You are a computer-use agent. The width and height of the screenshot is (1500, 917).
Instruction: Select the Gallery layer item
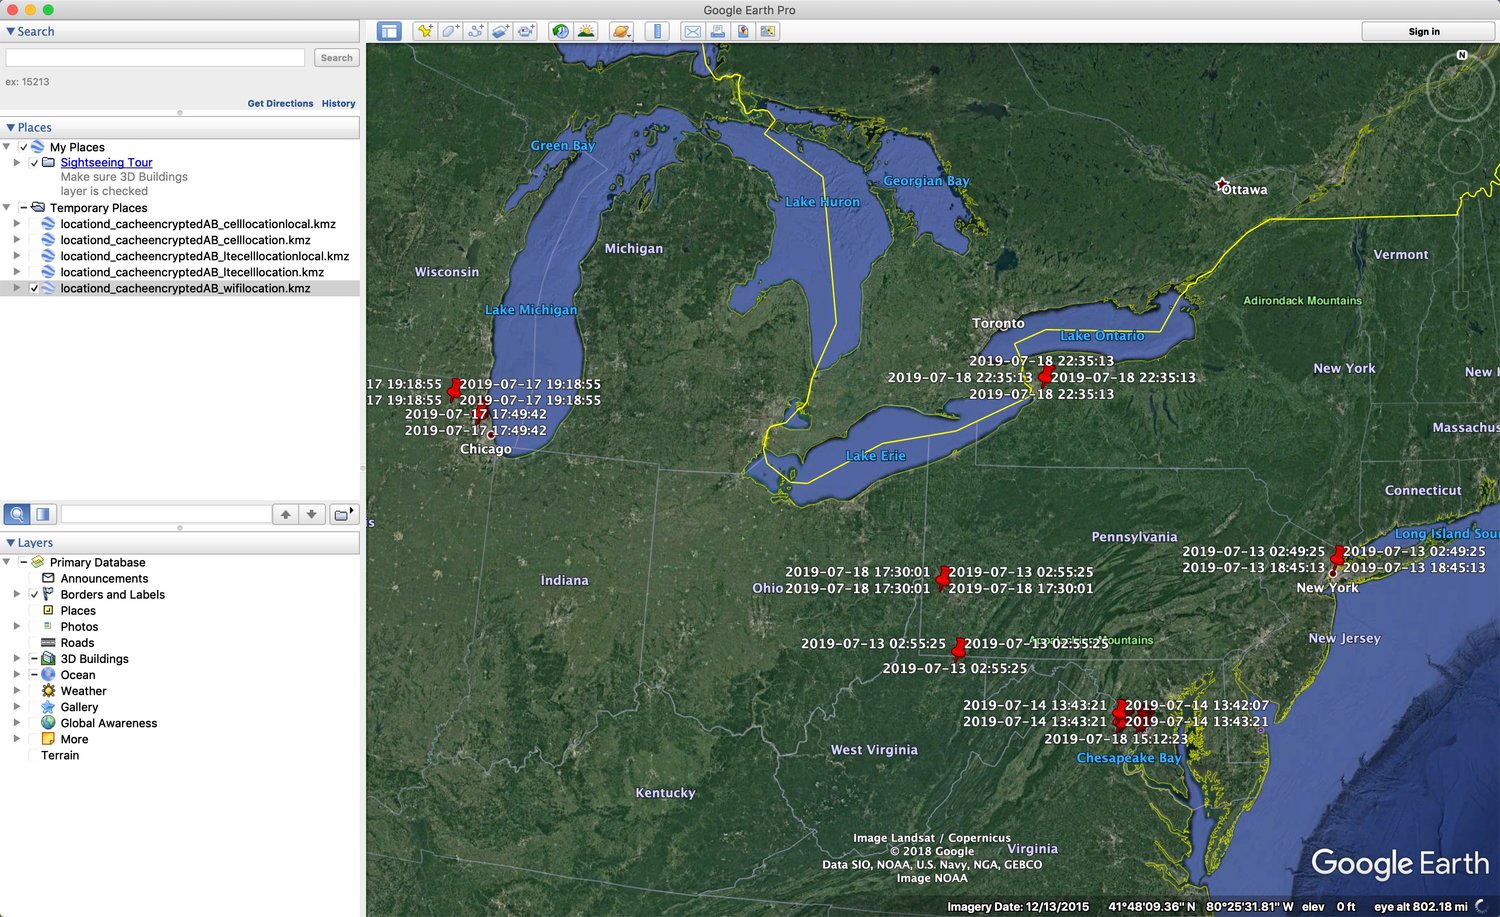pos(79,707)
